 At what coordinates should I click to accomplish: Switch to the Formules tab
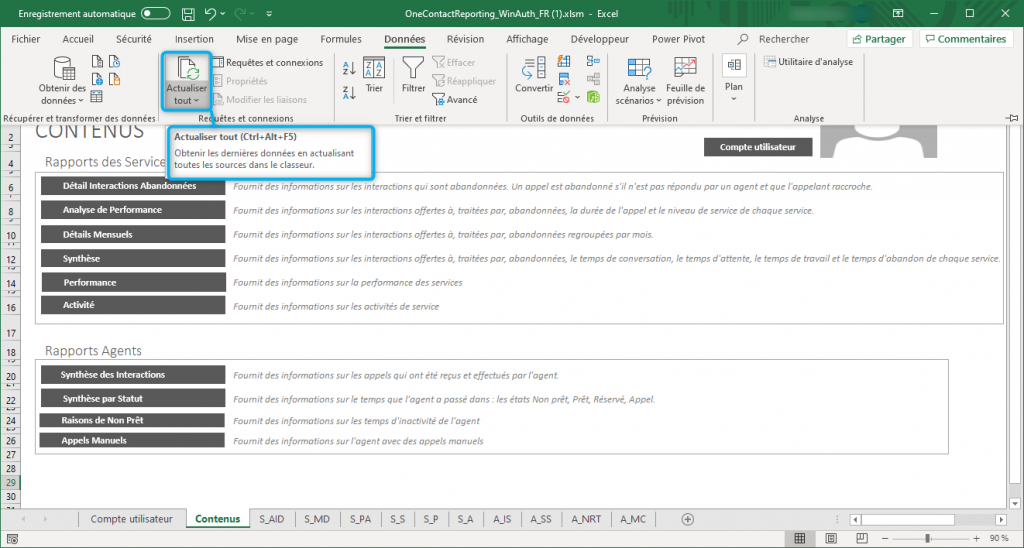pyautogui.click(x=341, y=39)
